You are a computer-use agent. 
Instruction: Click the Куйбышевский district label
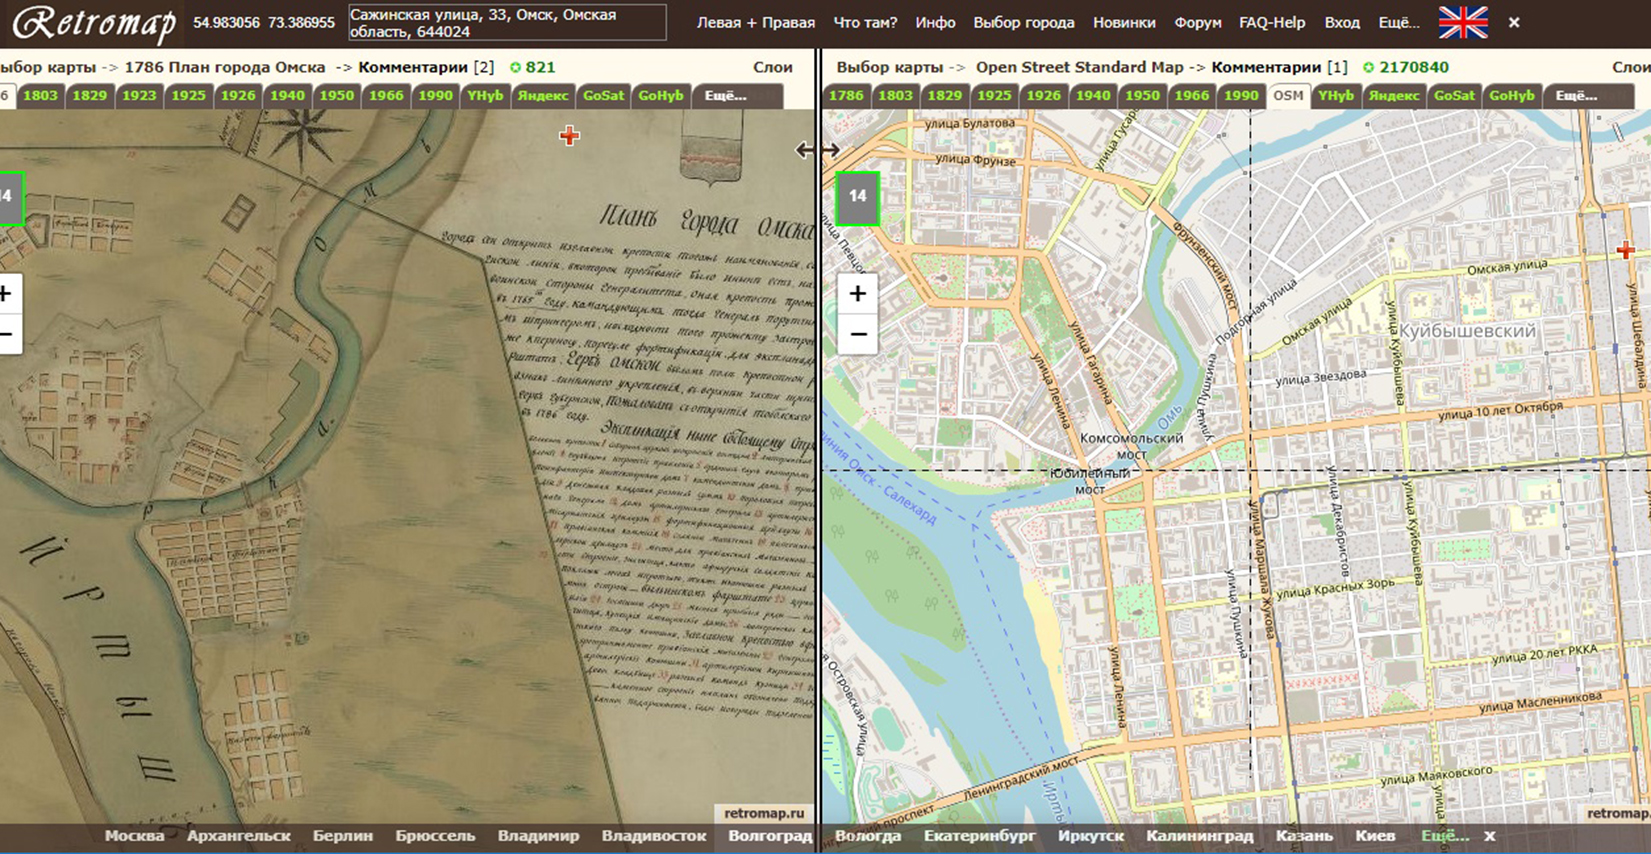coord(1467,331)
